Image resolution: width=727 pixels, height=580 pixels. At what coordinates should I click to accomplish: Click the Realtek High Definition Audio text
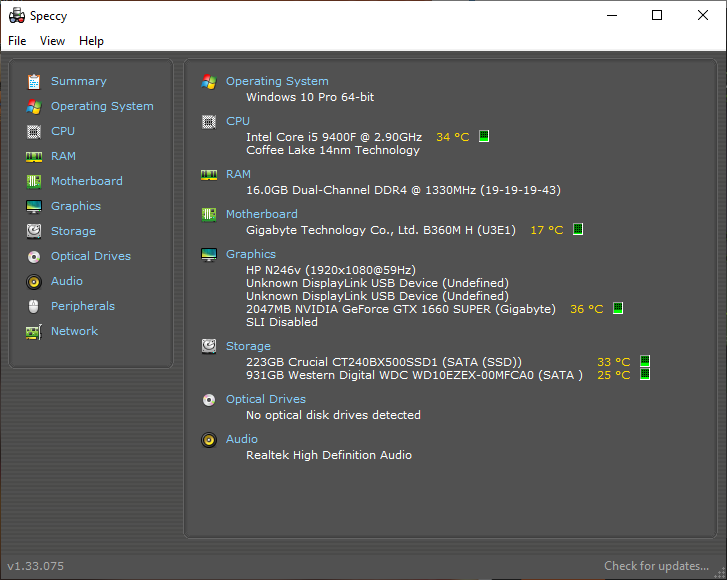329,455
